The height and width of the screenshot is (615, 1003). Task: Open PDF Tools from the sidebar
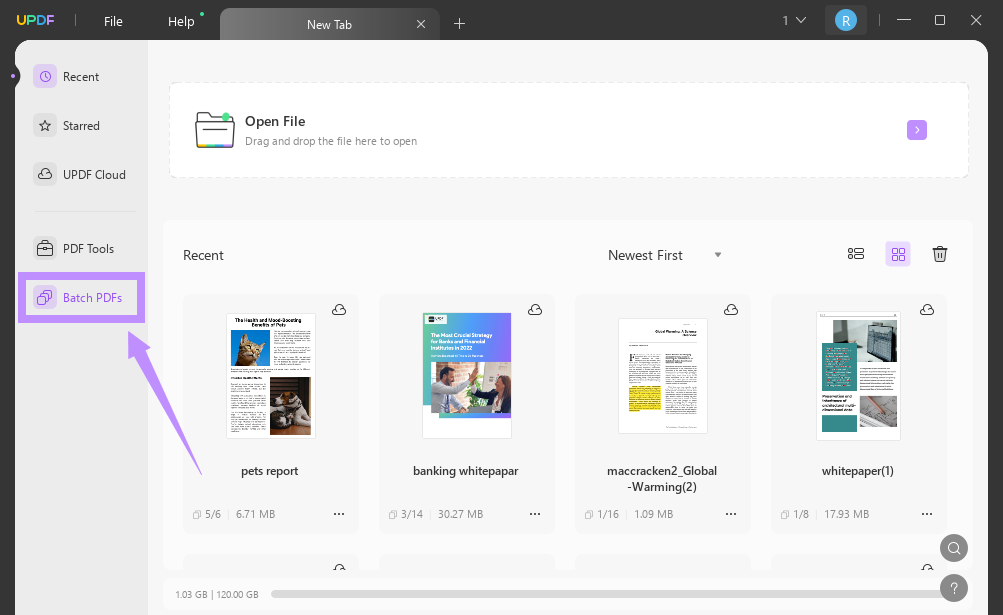click(82, 248)
